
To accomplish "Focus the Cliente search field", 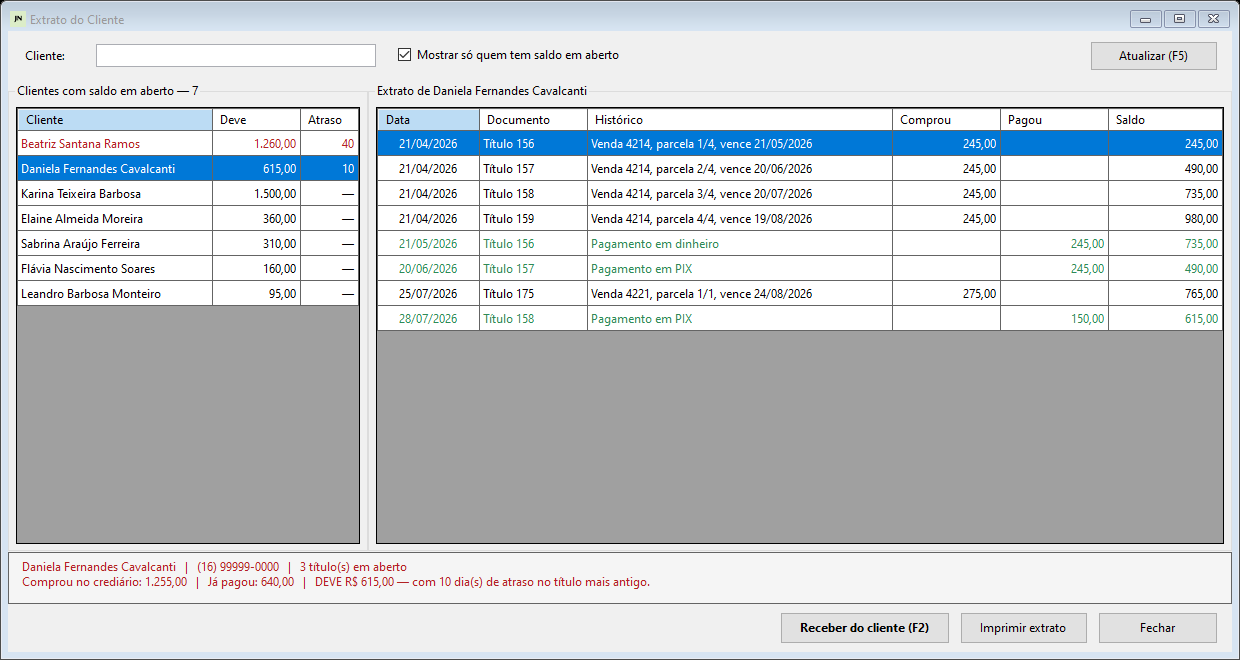I will (236, 55).
